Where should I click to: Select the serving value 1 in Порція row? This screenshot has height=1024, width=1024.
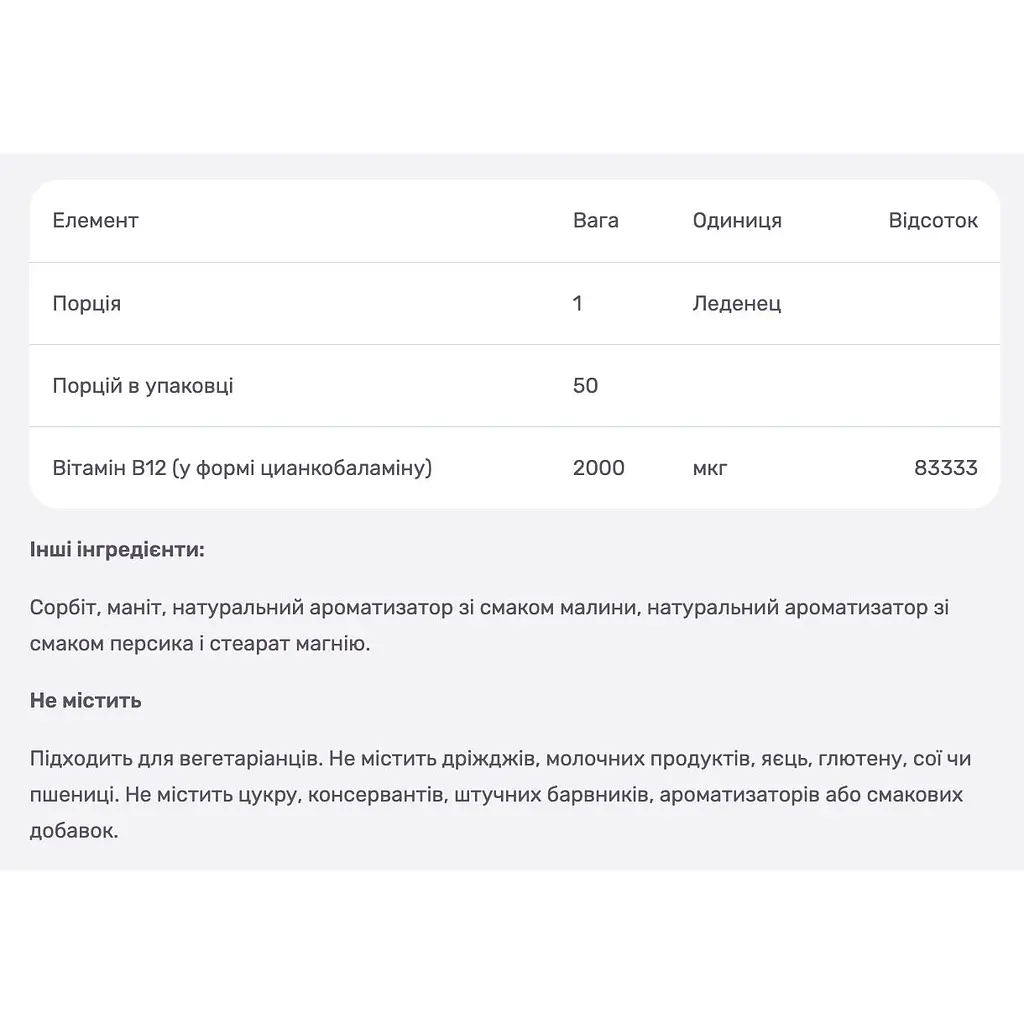pos(577,303)
